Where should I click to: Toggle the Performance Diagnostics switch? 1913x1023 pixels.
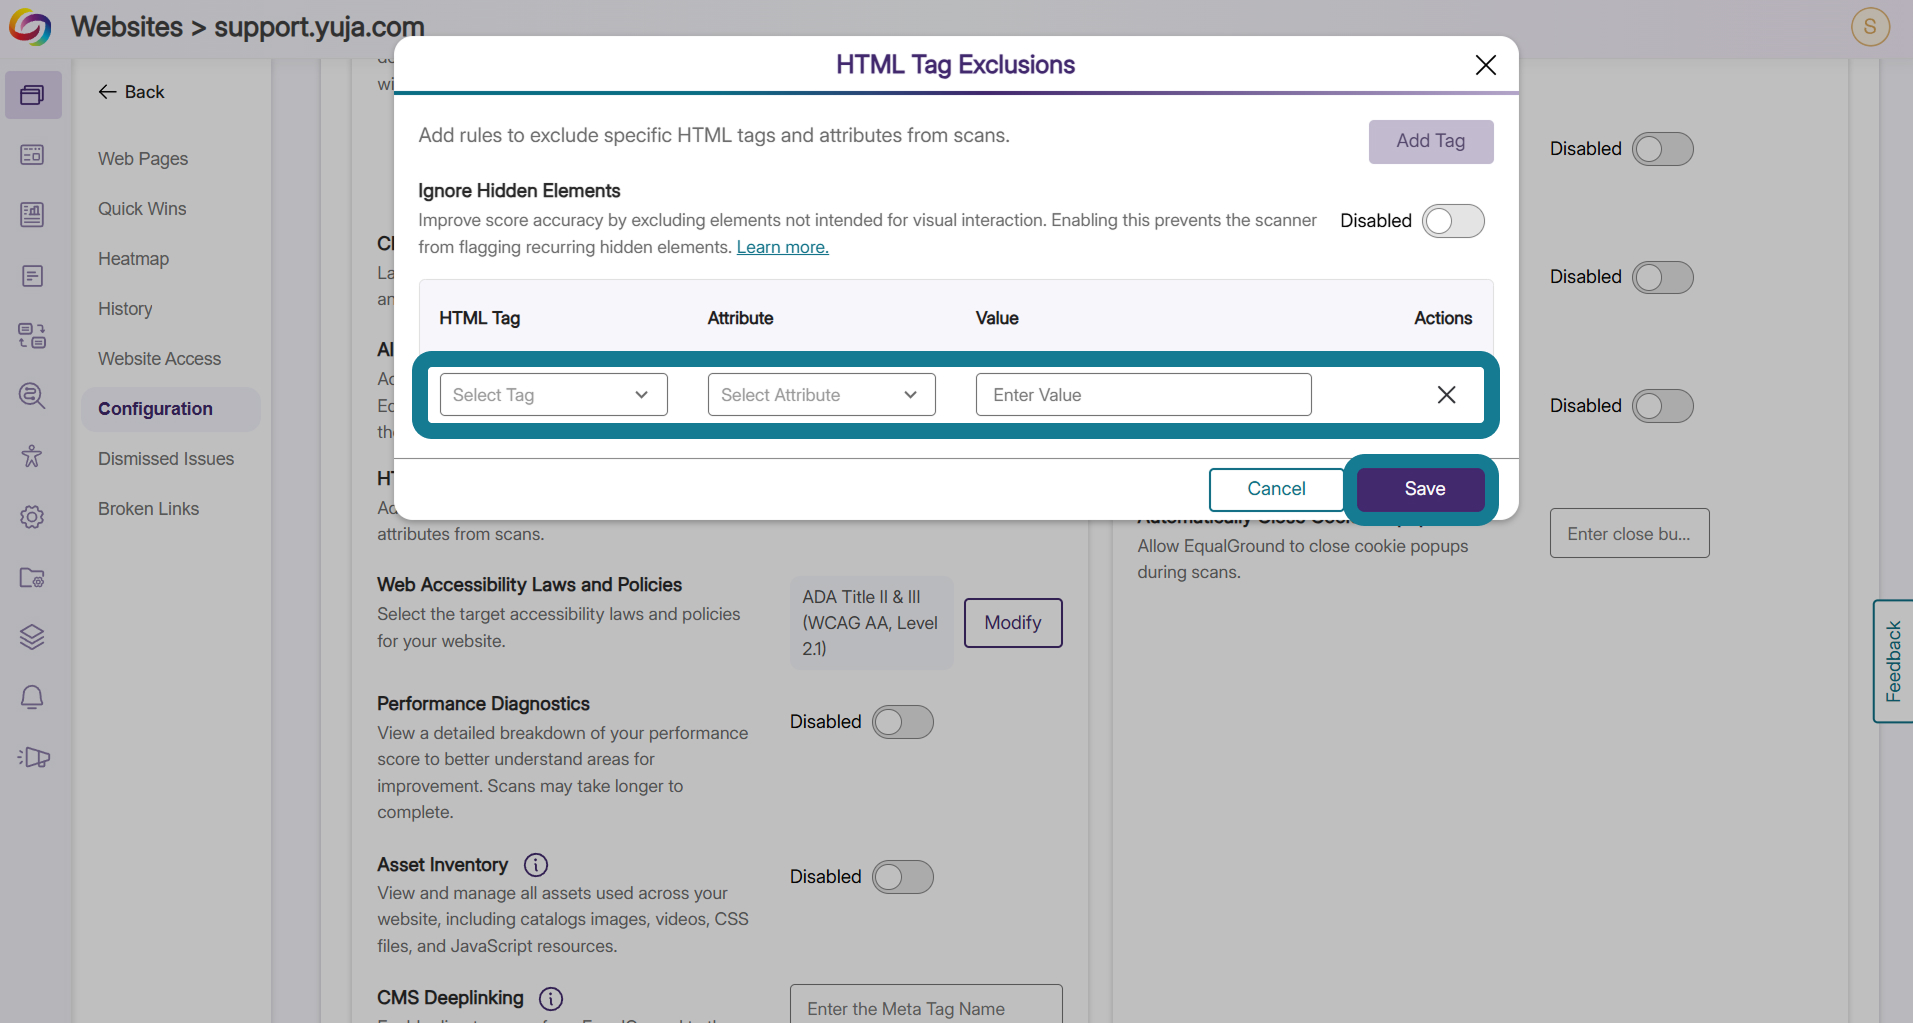pos(903,722)
